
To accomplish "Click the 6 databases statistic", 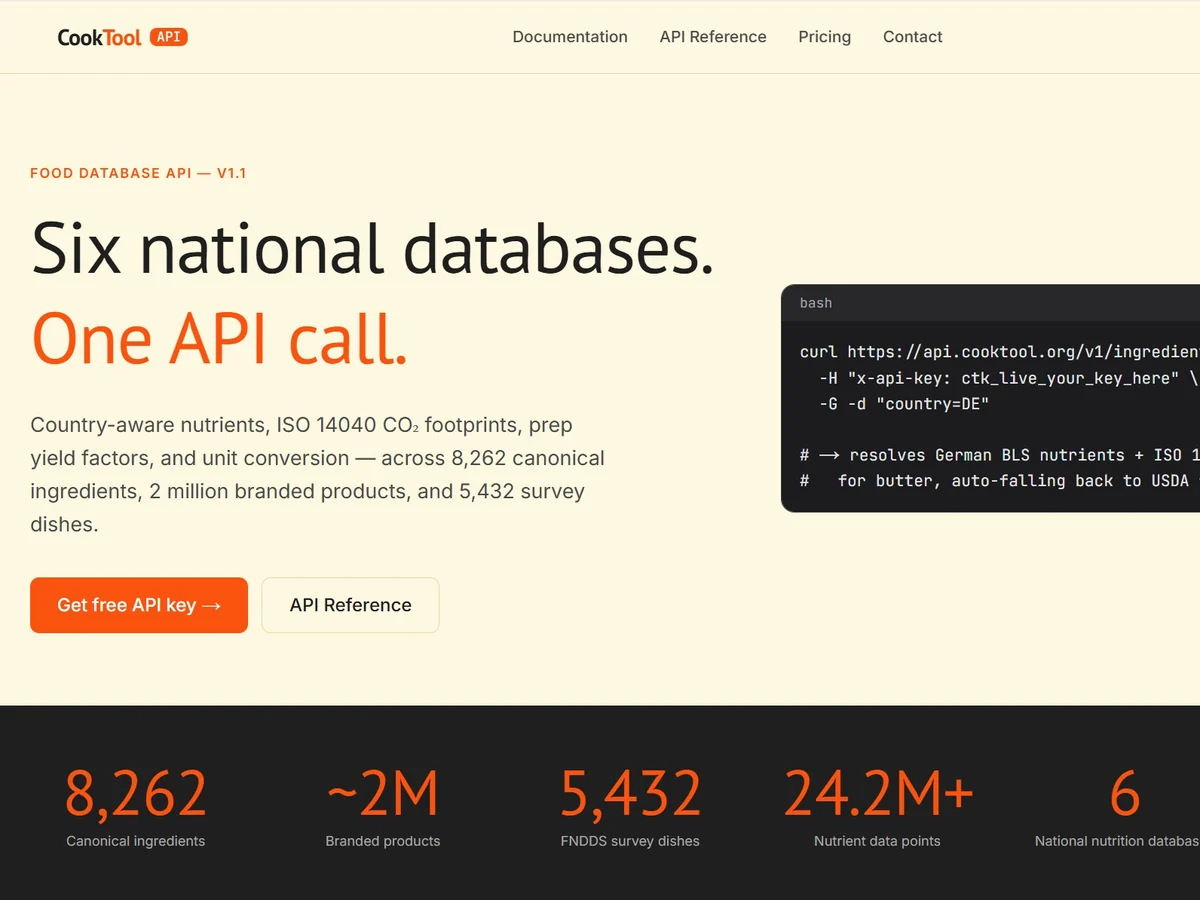I will click(1125, 794).
